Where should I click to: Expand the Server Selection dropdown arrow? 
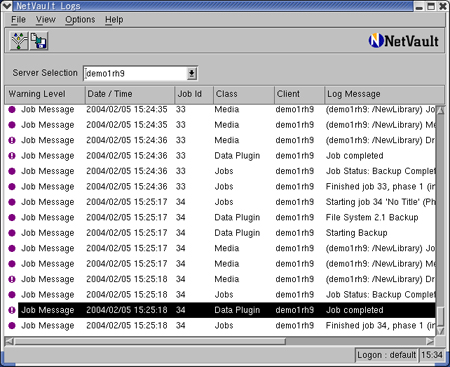[192, 73]
